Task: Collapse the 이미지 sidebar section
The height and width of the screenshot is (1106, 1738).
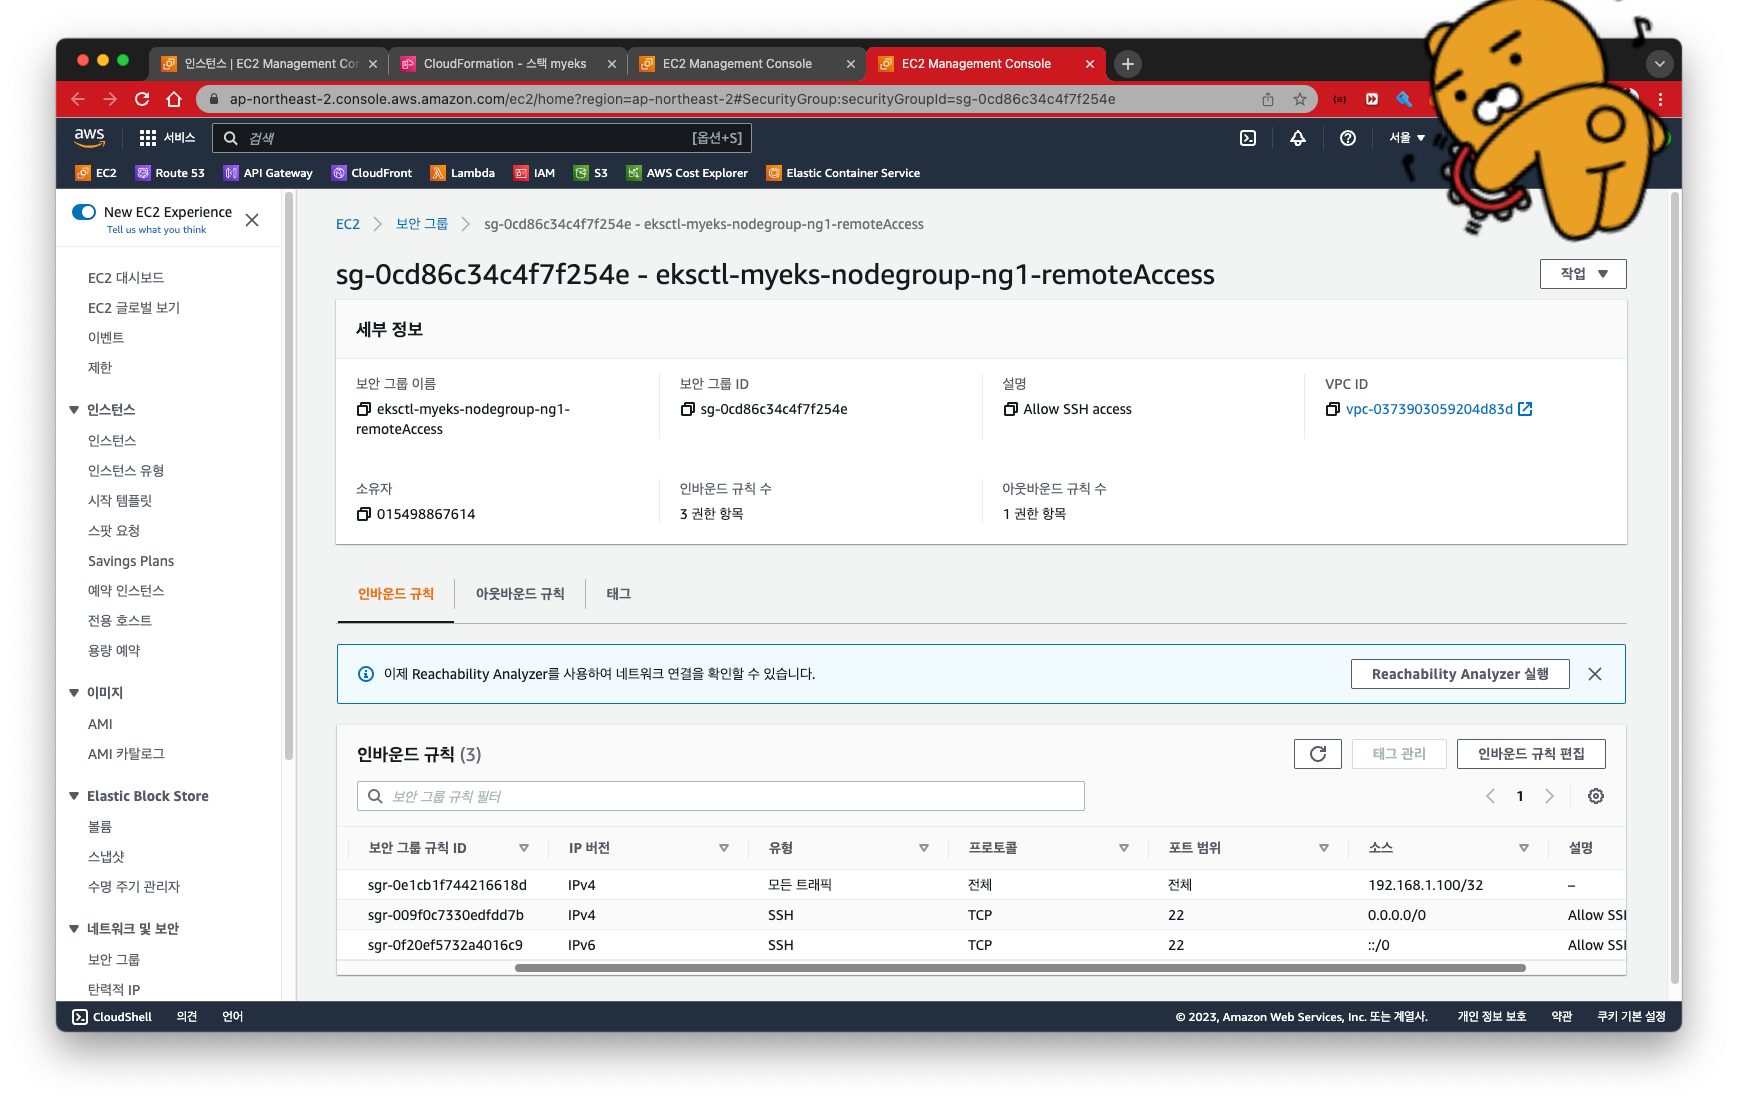Action: click(x=74, y=693)
